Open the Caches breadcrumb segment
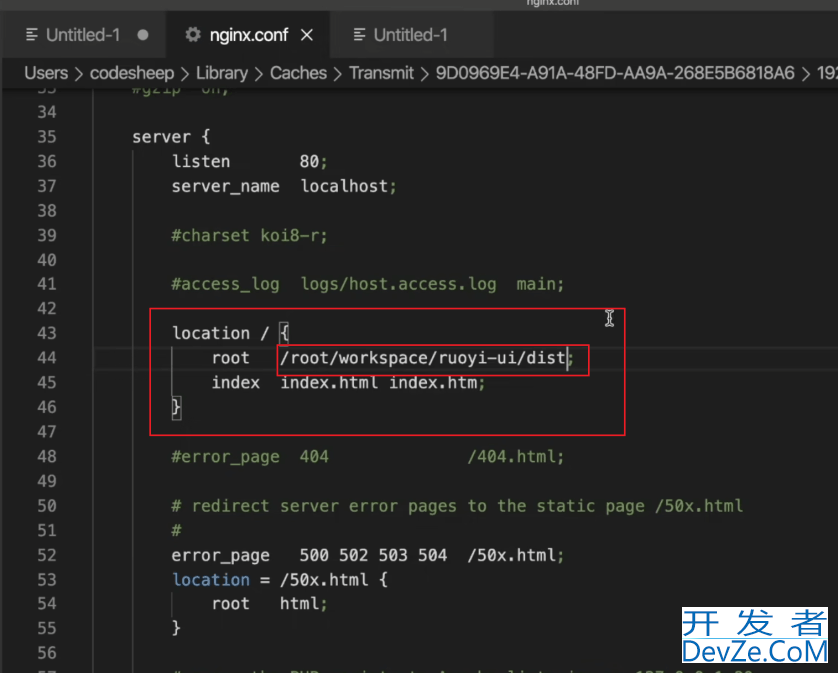Screen dimensions: 838x673 (298, 73)
